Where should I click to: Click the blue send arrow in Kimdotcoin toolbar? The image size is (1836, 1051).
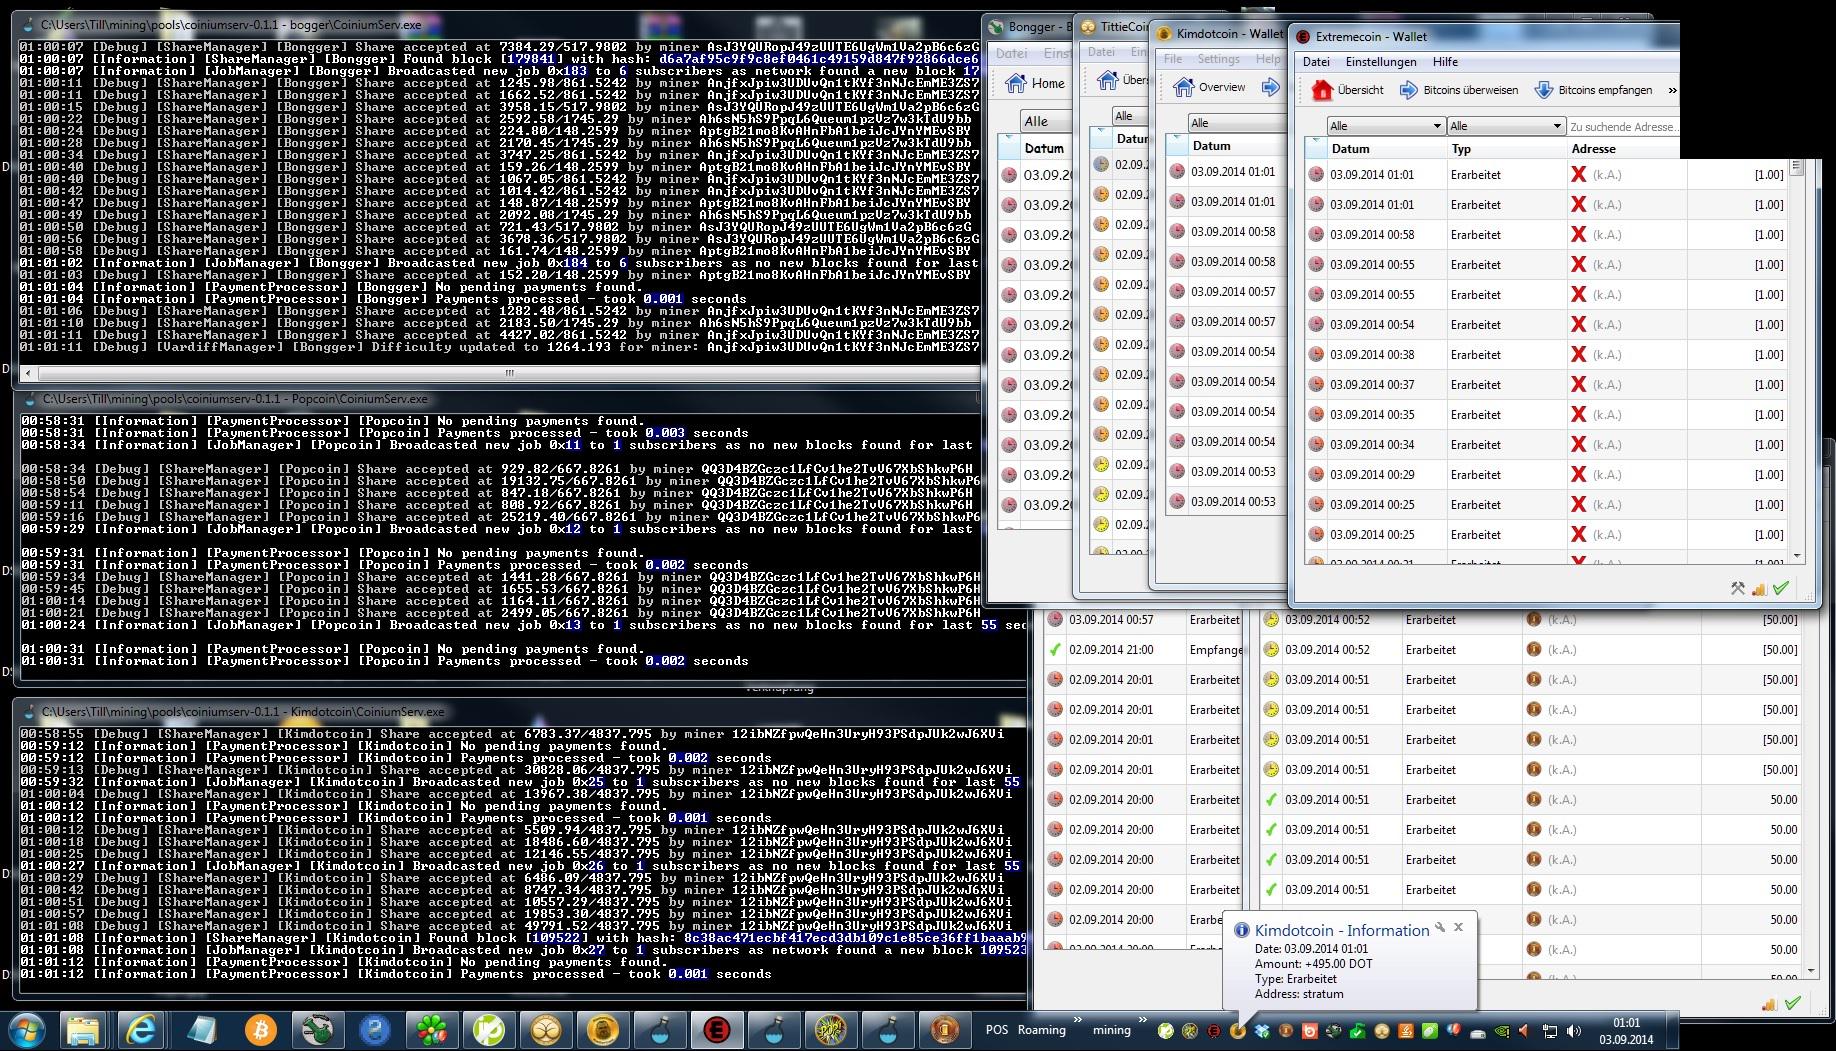1270,87
